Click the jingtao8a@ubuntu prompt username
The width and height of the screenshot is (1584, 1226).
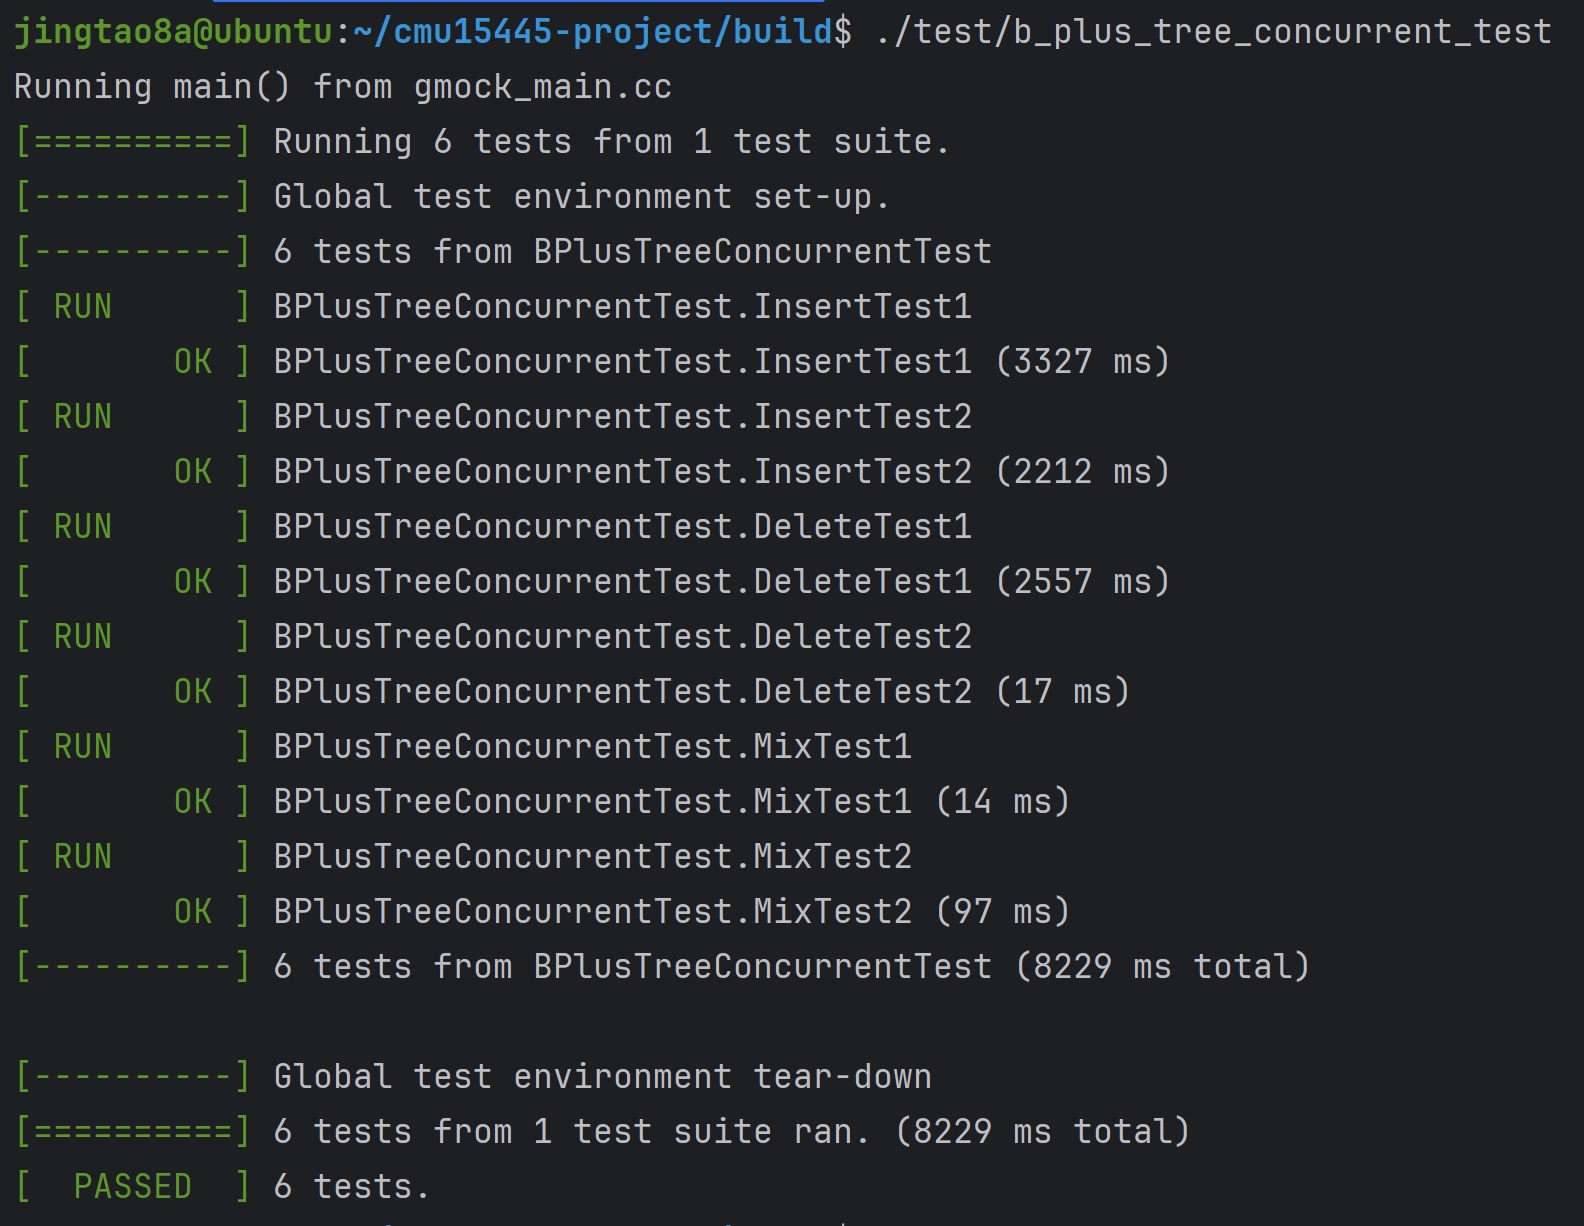click(172, 32)
